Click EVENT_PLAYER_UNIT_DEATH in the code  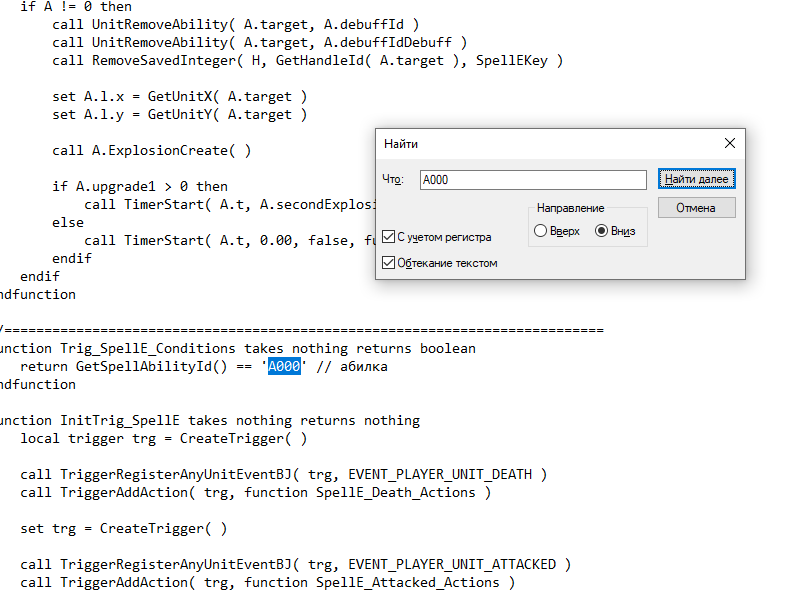tap(440, 475)
